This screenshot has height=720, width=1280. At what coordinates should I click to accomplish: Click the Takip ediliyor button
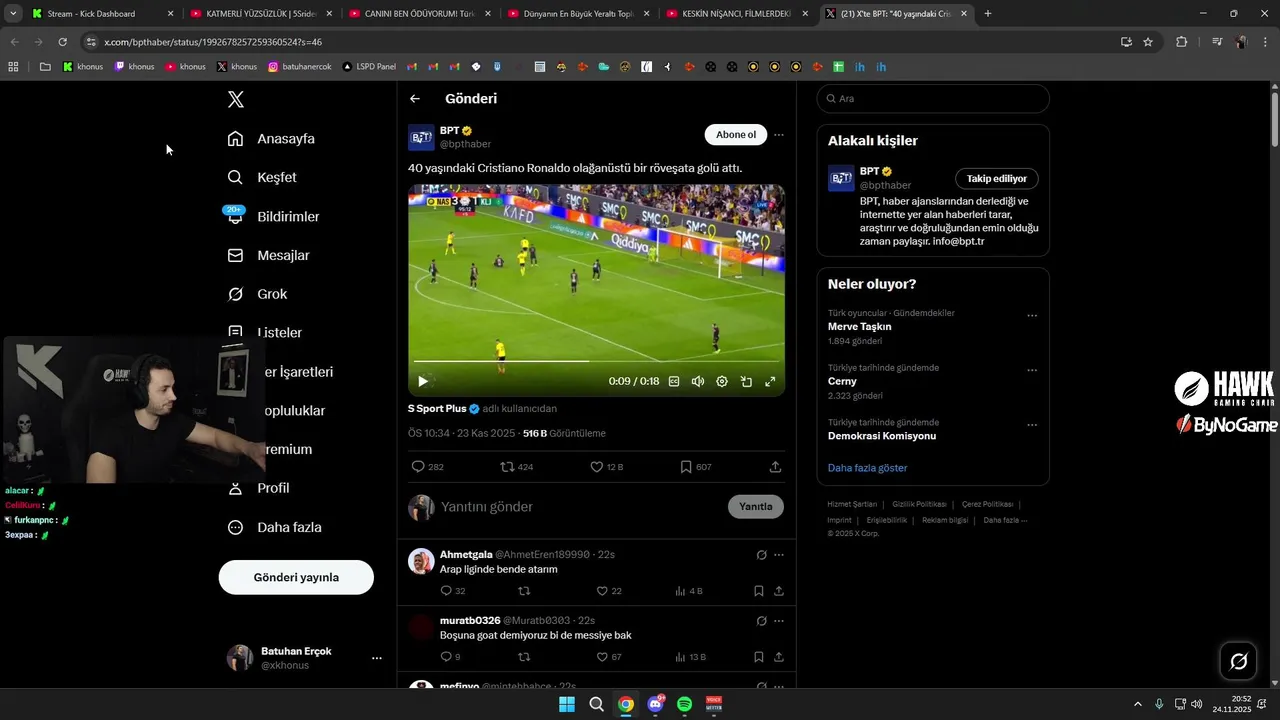tap(997, 179)
